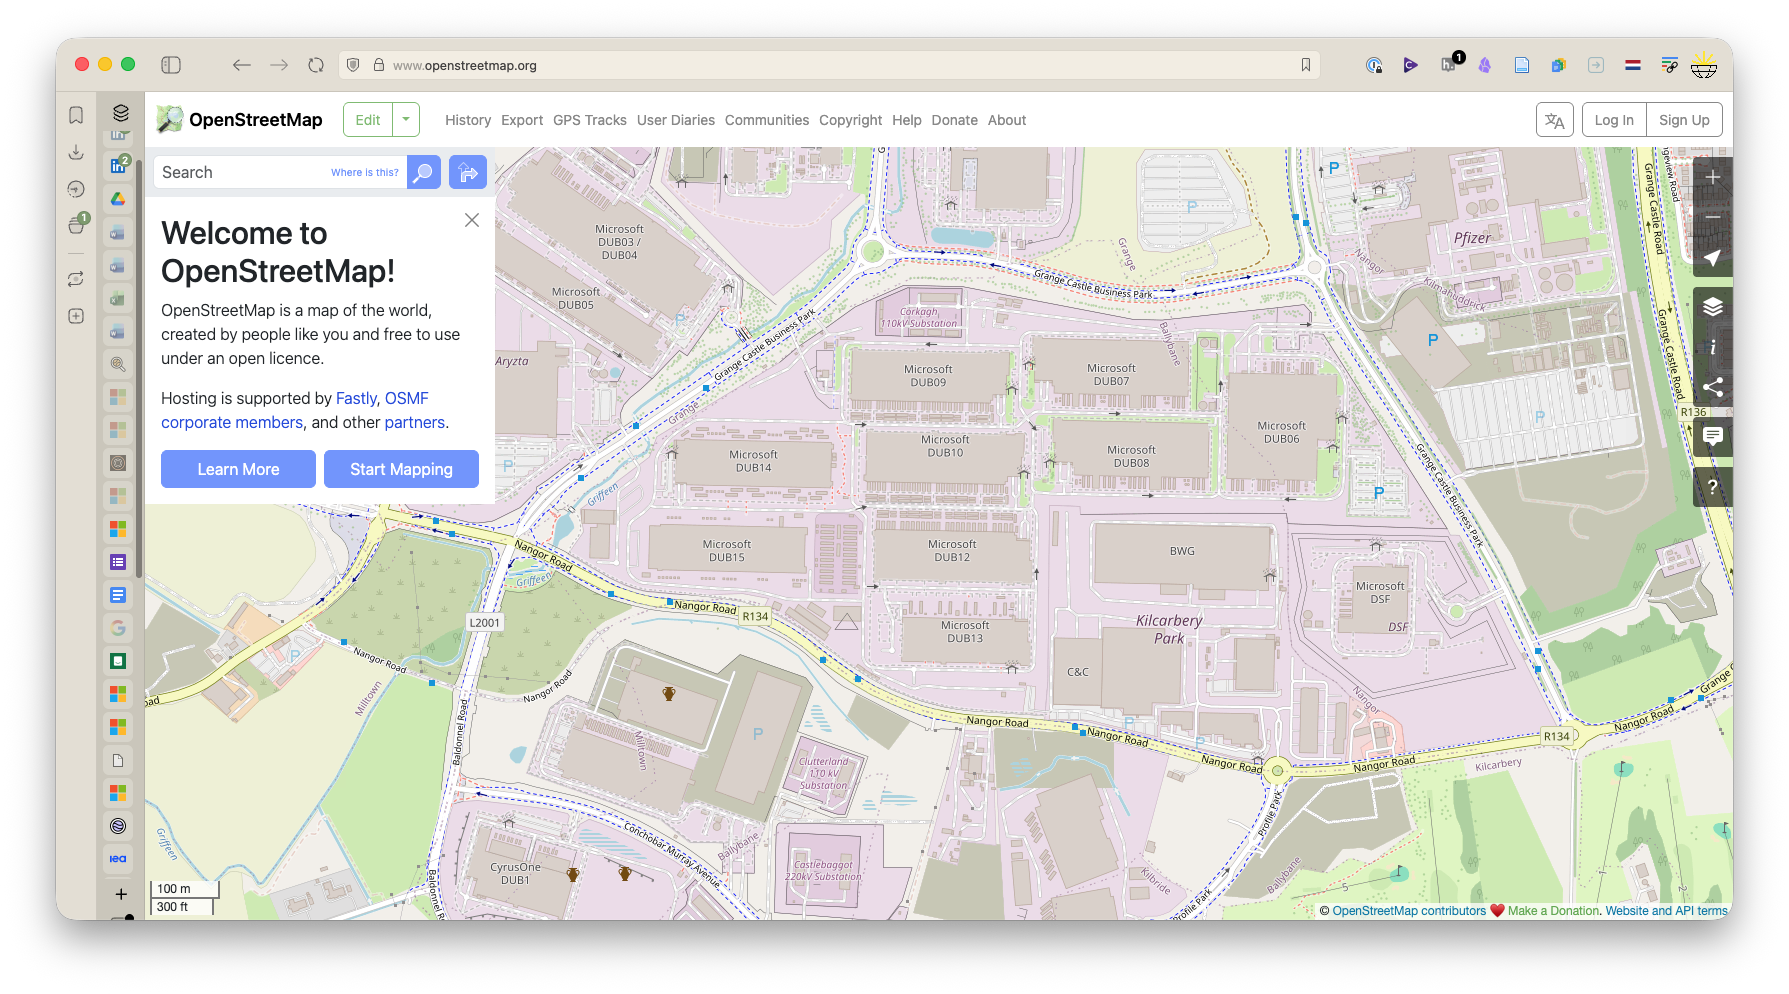Expand the Edit dropdown arrow
1789x994 pixels.
coord(406,120)
